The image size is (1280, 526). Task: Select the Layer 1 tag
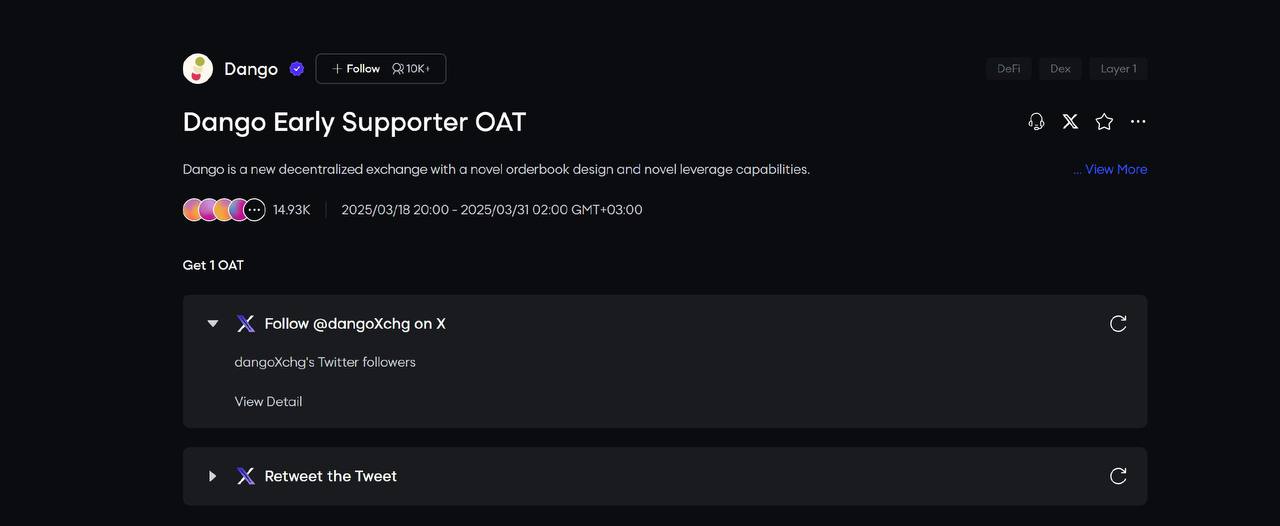point(1118,69)
